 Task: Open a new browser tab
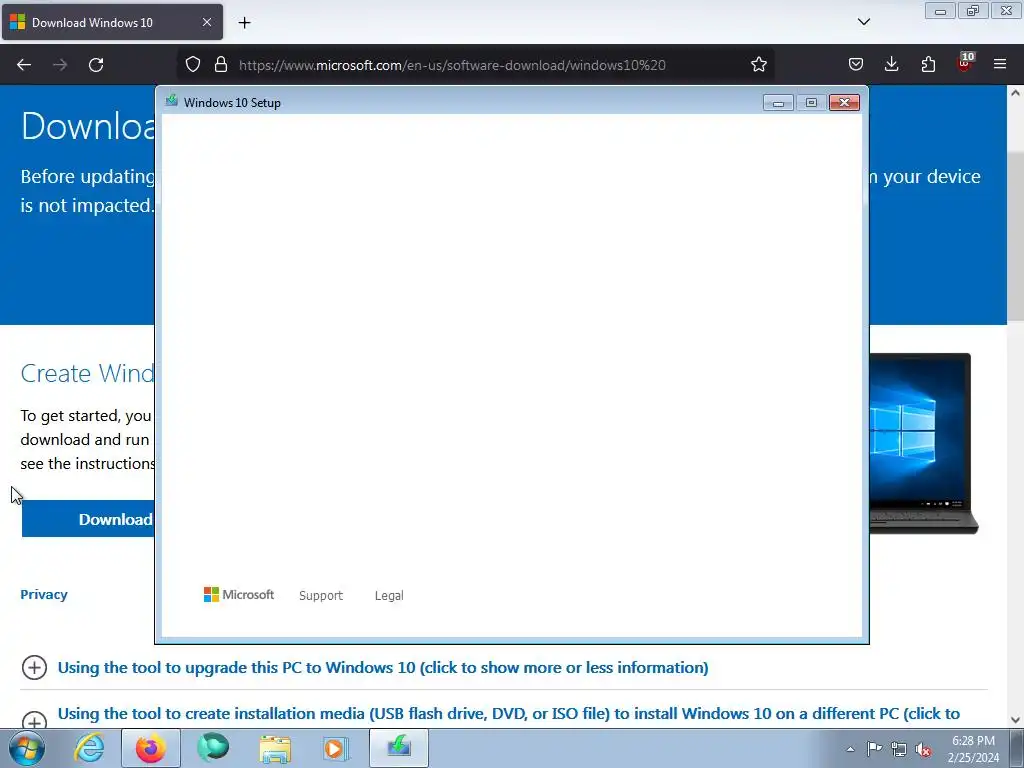click(x=244, y=23)
